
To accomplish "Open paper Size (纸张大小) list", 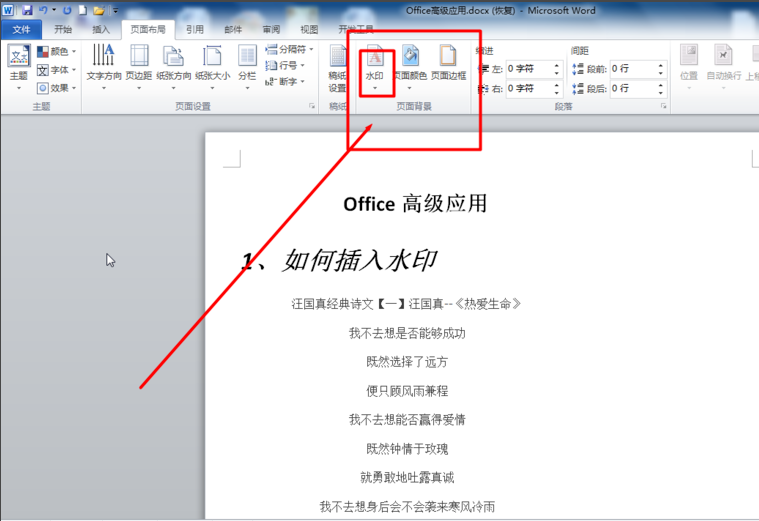I will click(213, 68).
